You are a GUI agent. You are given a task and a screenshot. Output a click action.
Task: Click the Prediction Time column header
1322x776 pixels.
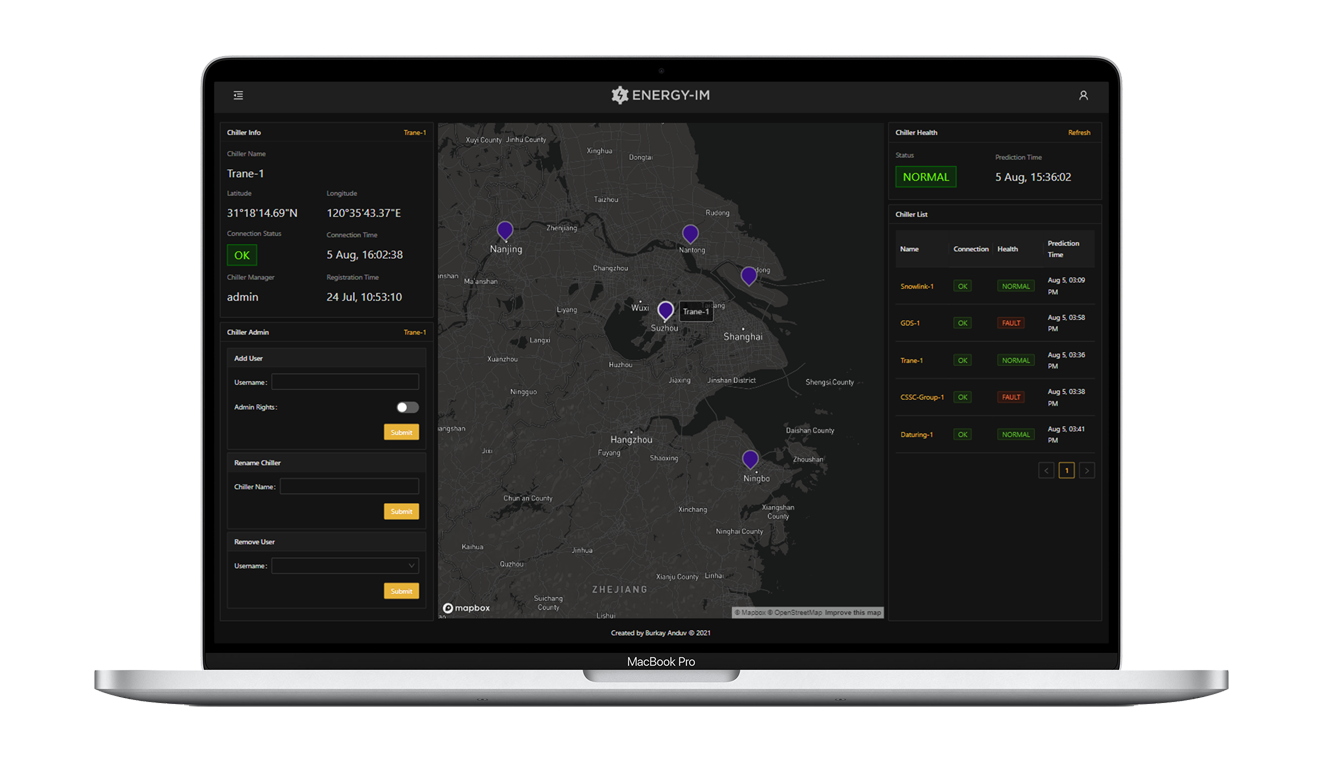1063,249
